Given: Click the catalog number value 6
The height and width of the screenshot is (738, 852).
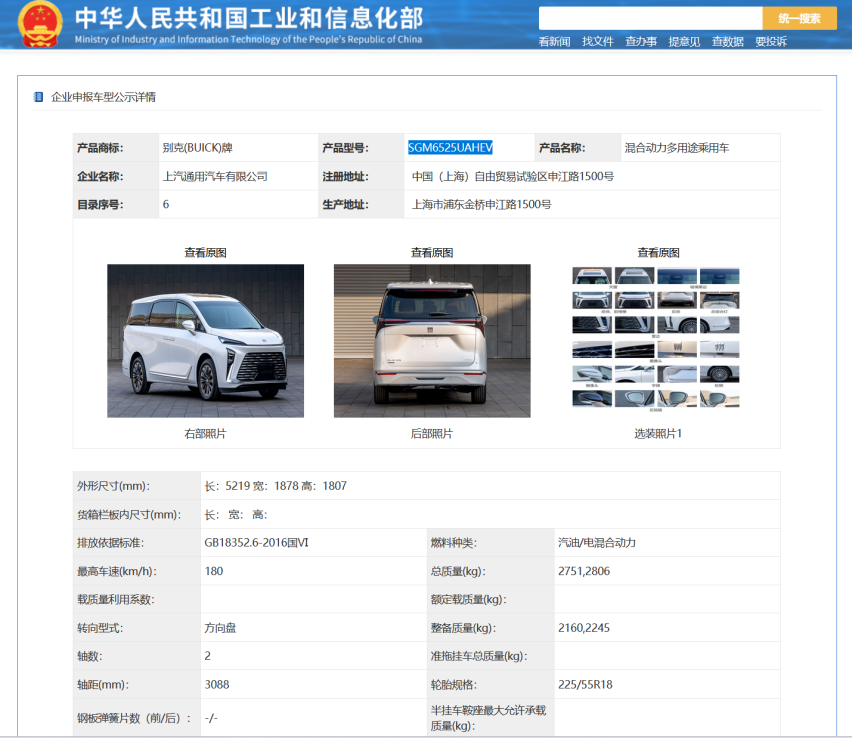Looking at the screenshot, I should click(x=166, y=204).
